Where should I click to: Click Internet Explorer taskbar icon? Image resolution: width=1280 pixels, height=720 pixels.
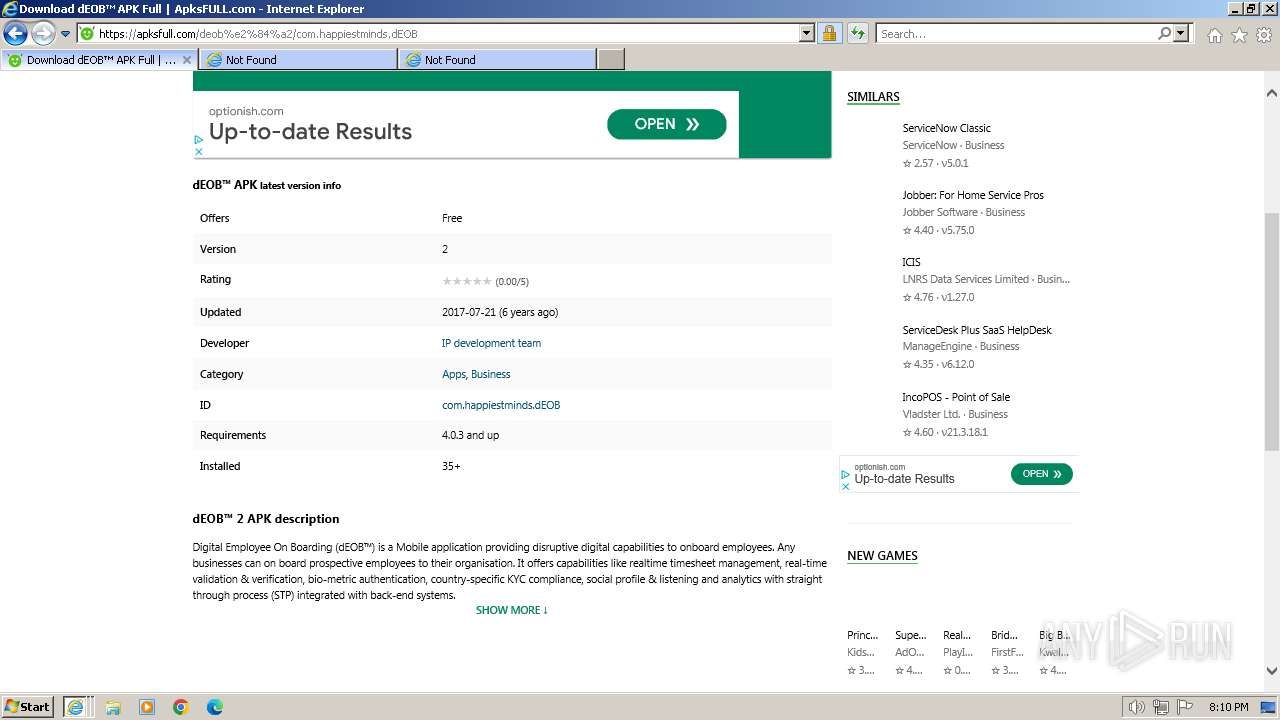(77, 707)
